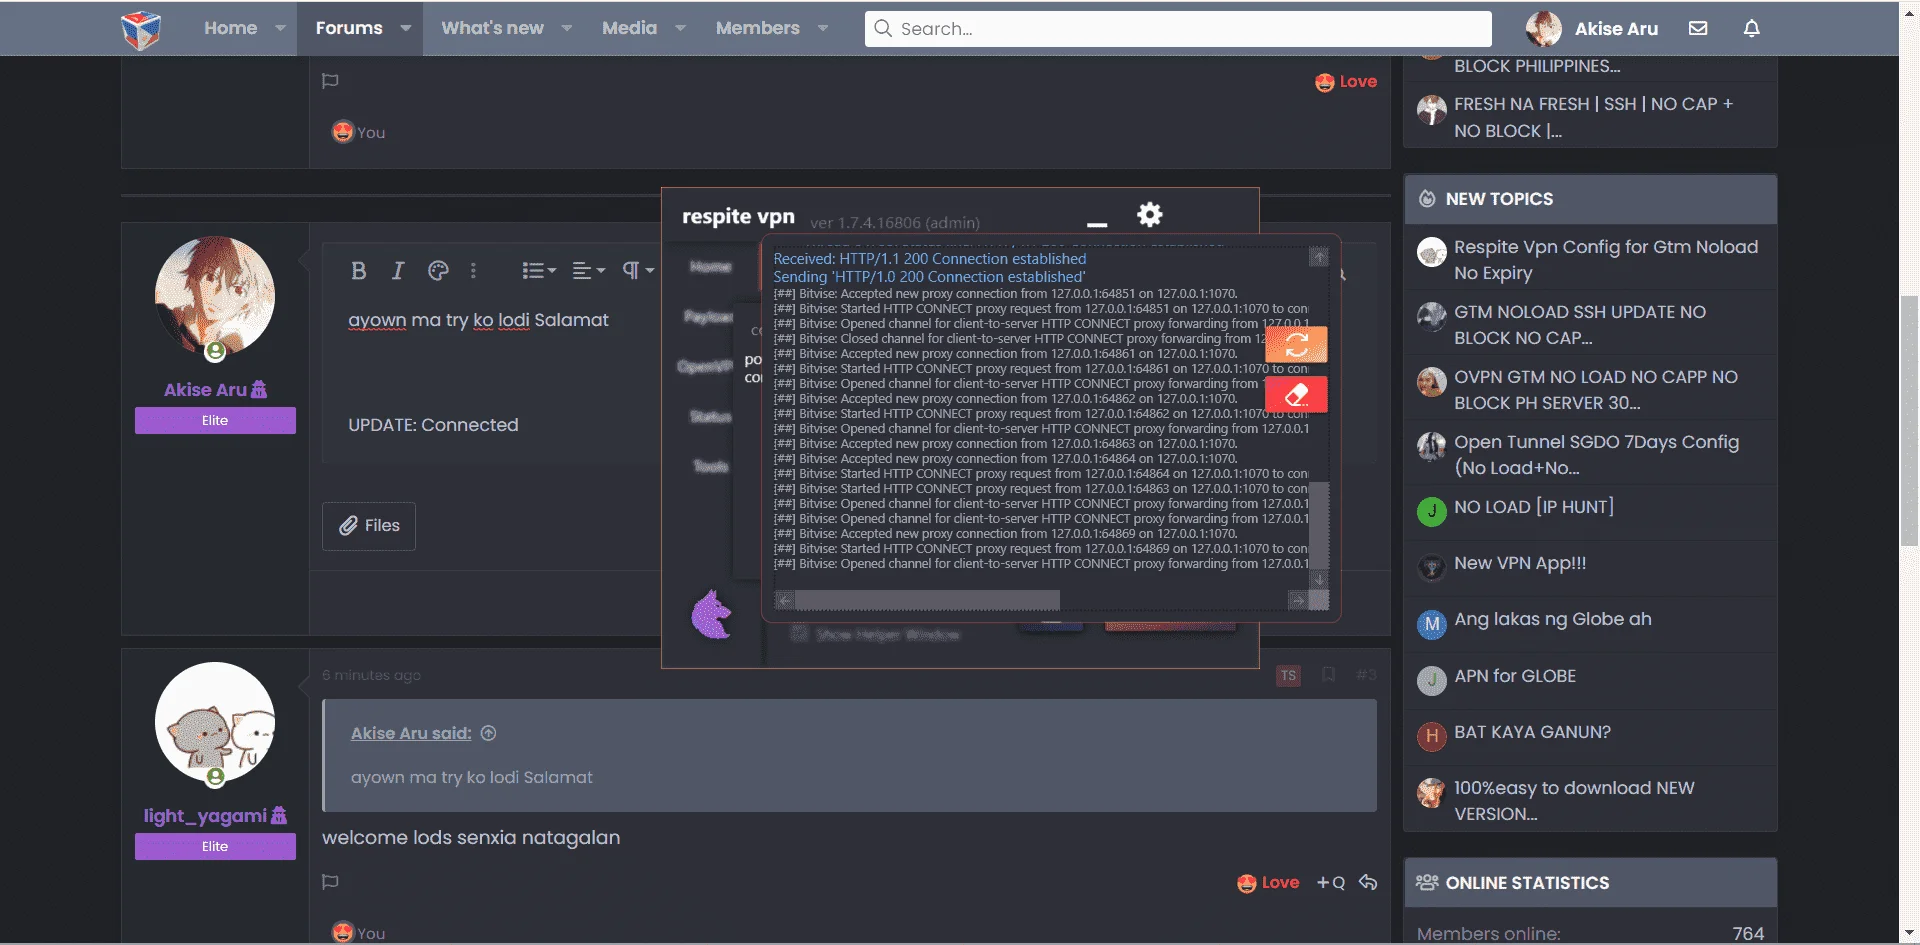The image size is (1920, 945).
Task: Click the TS badge on post #3
Action: [x=1288, y=675]
